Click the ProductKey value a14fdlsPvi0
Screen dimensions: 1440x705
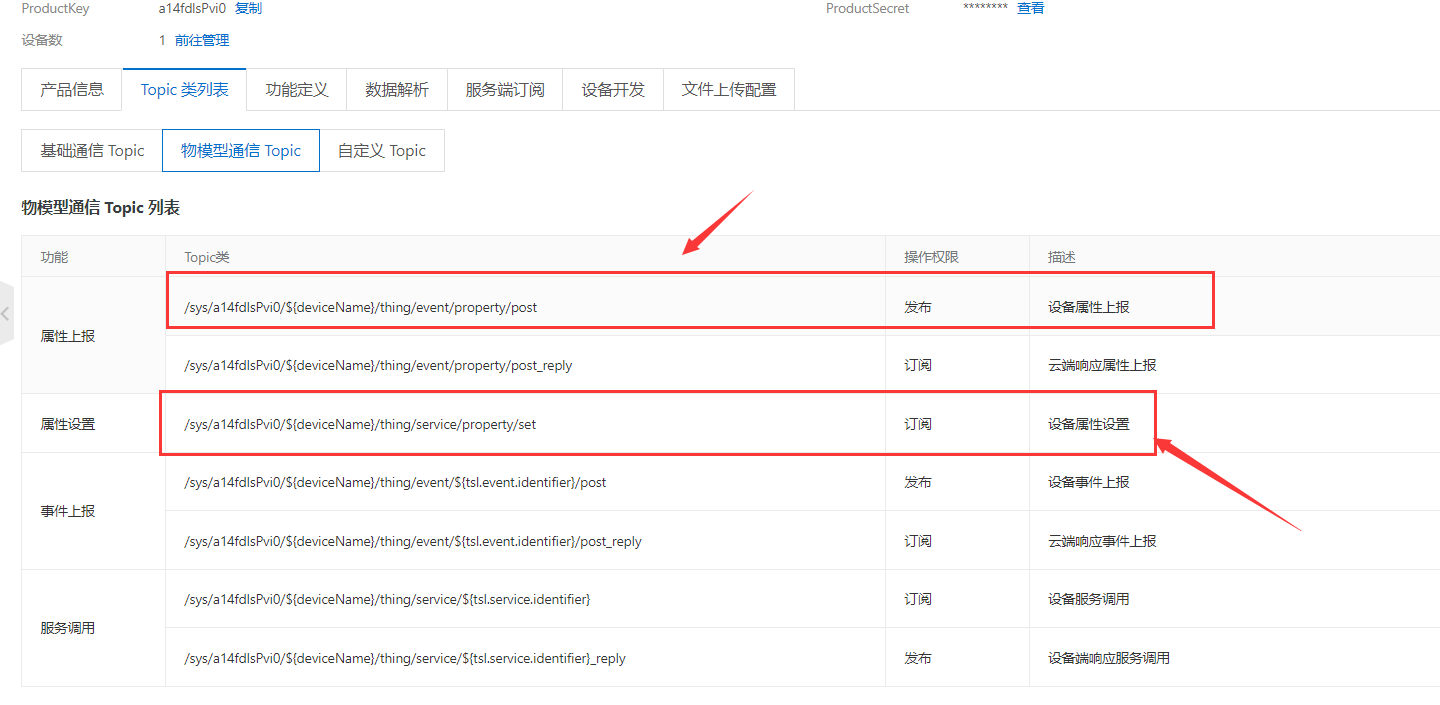point(192,8)
